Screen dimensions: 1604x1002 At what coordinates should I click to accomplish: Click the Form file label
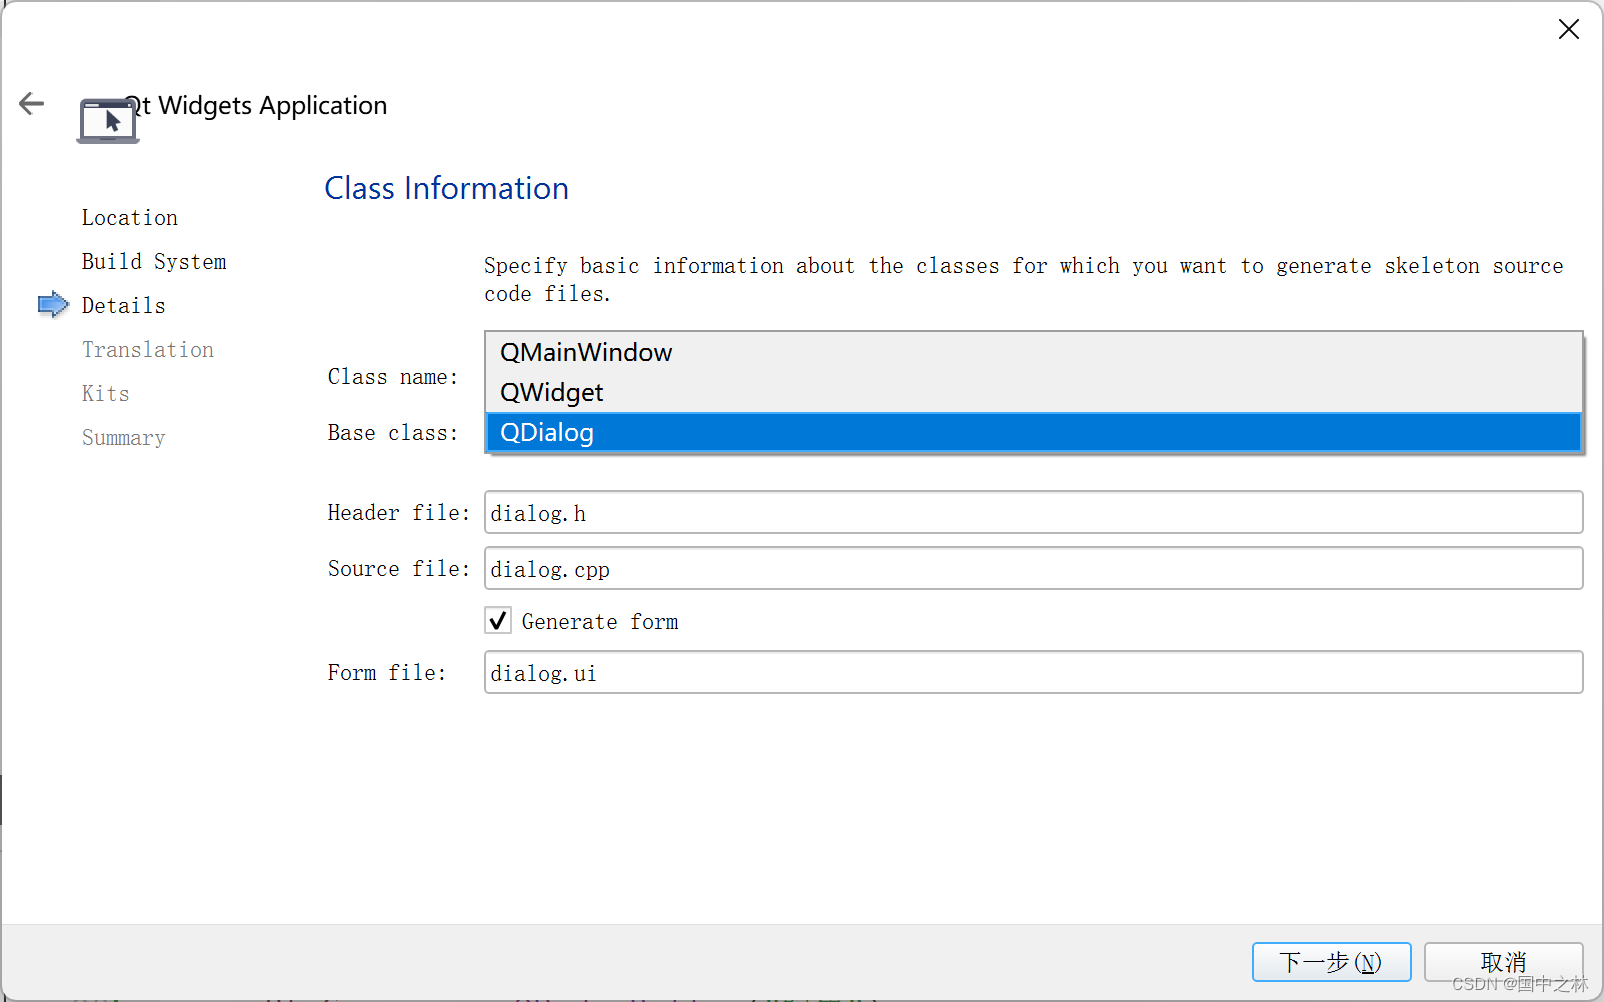pos(387,672)
